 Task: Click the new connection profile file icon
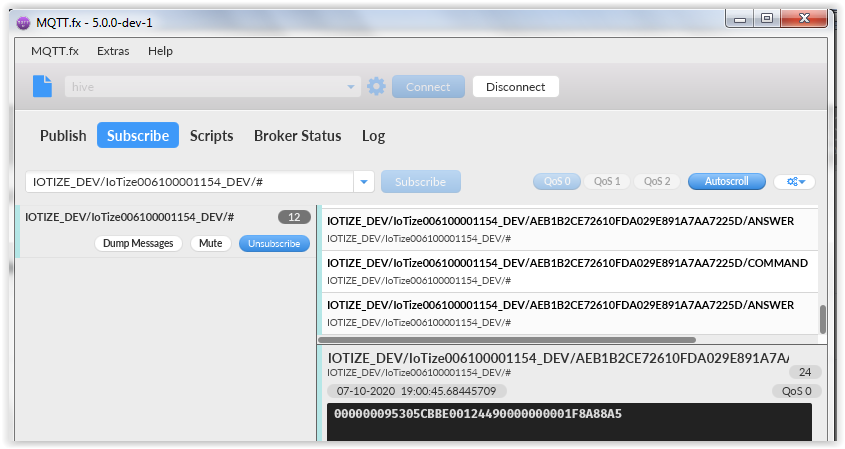pyautogui.click(x=43, y=86)
